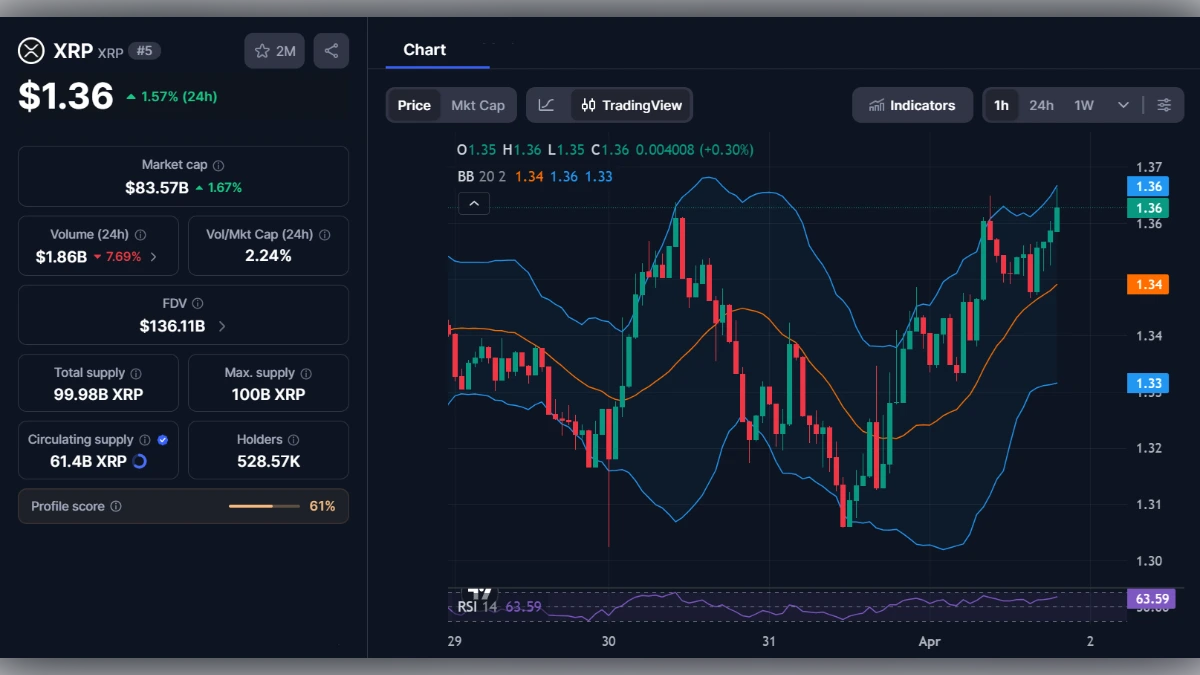Open the share options for XRP
Screen dimensions: 1200x675
click(x=331, y=50)
